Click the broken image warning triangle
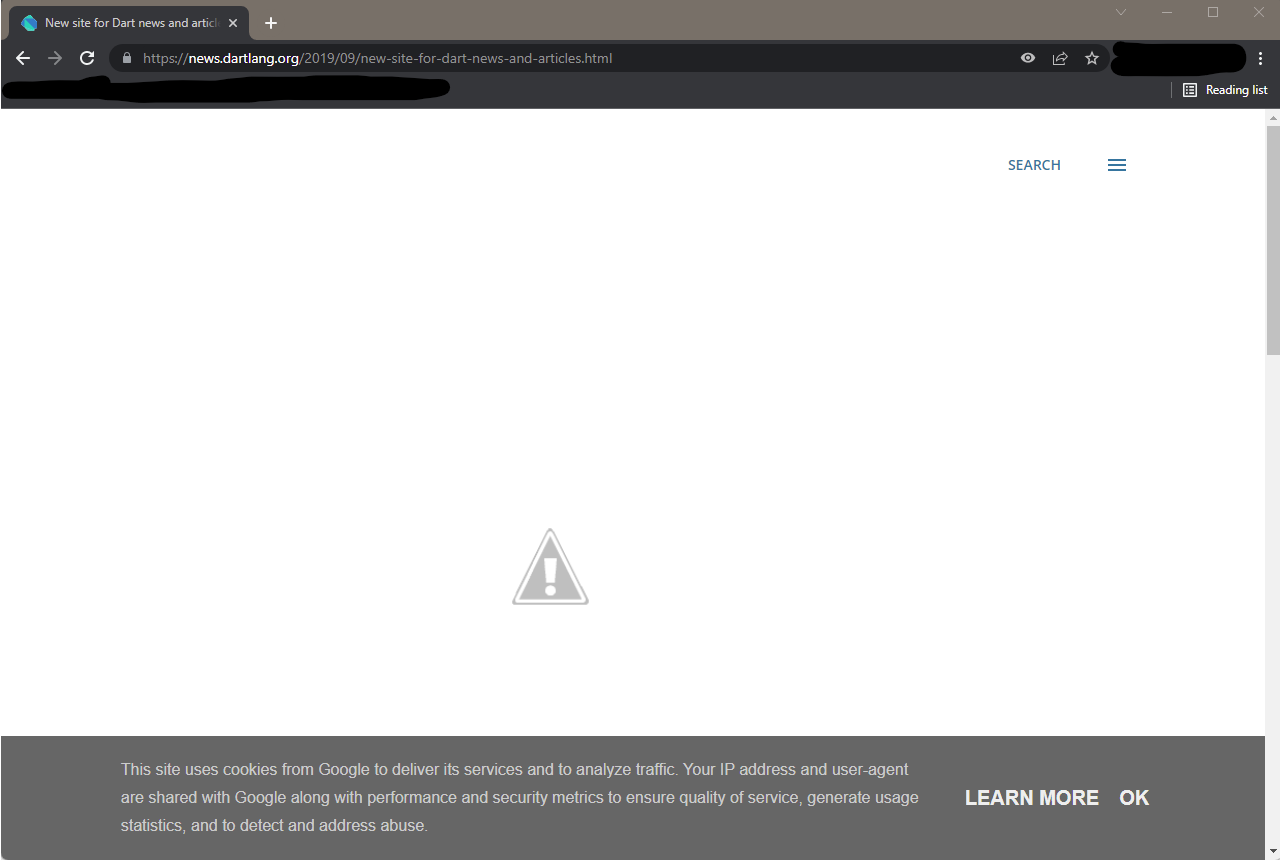1280x860 pixels. pos(550,567)
